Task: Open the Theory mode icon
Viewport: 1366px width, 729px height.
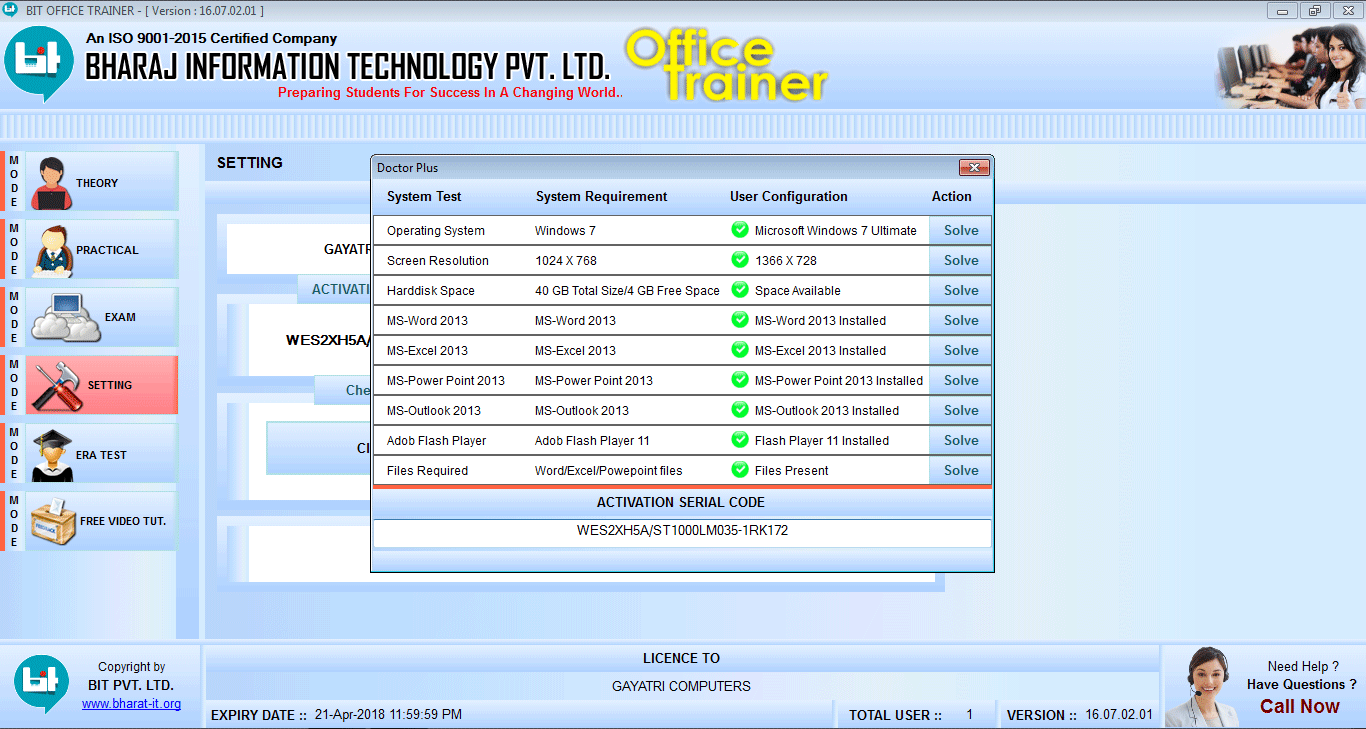Action: [50, 183]
